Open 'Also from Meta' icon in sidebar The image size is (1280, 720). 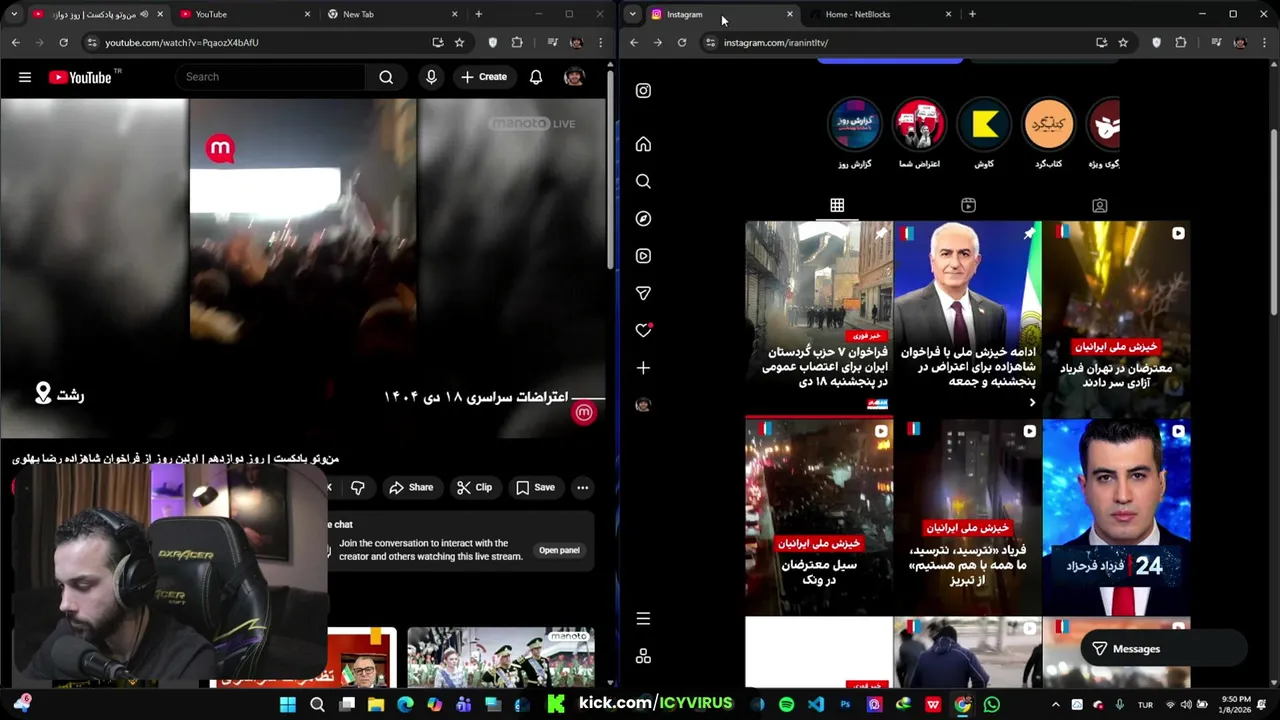click(x=643, y=656)
